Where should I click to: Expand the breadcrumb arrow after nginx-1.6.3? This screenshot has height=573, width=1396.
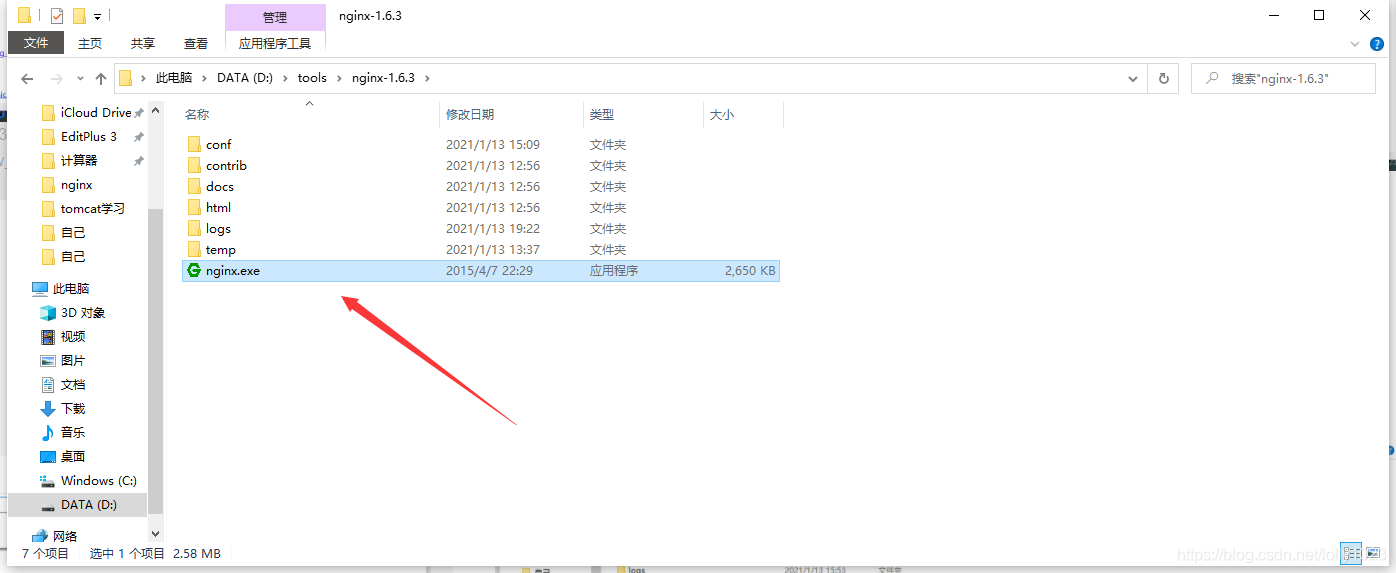[426, 78]
